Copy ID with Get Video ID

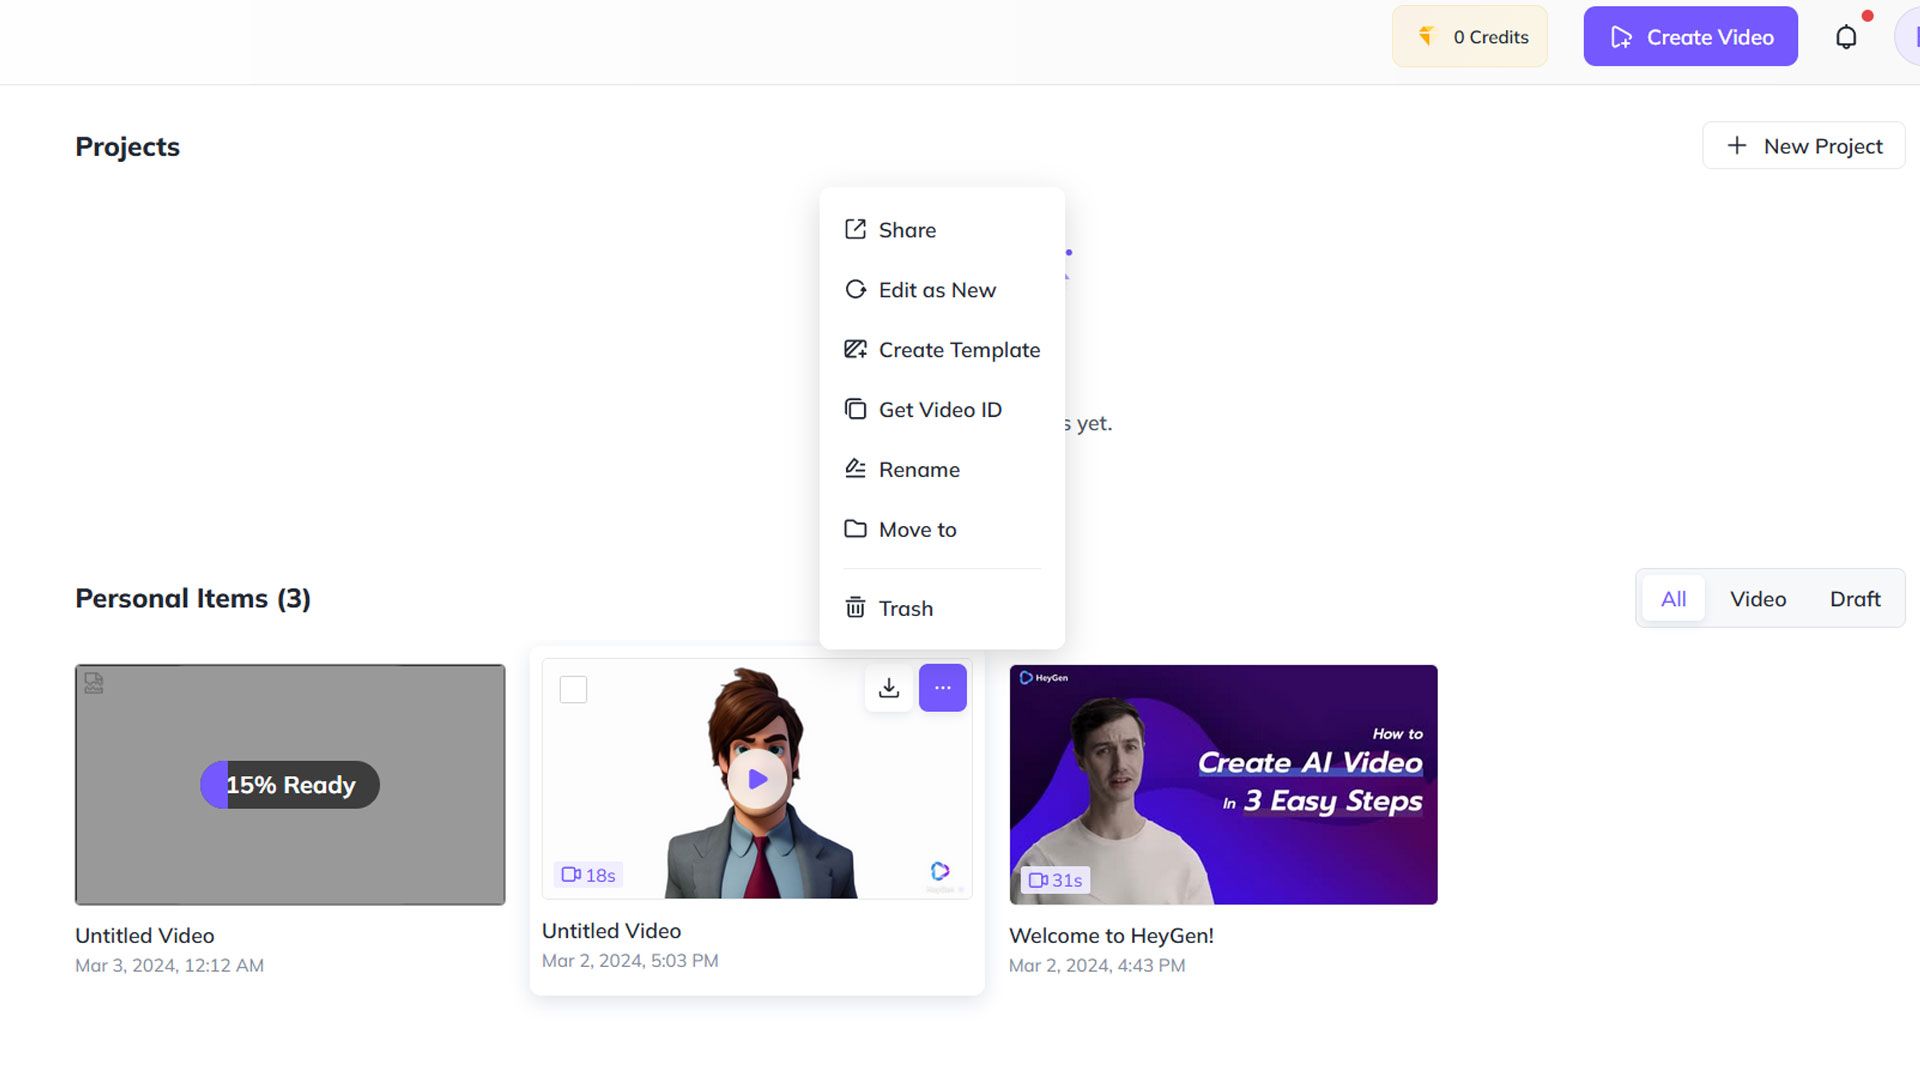coord(939,410)
